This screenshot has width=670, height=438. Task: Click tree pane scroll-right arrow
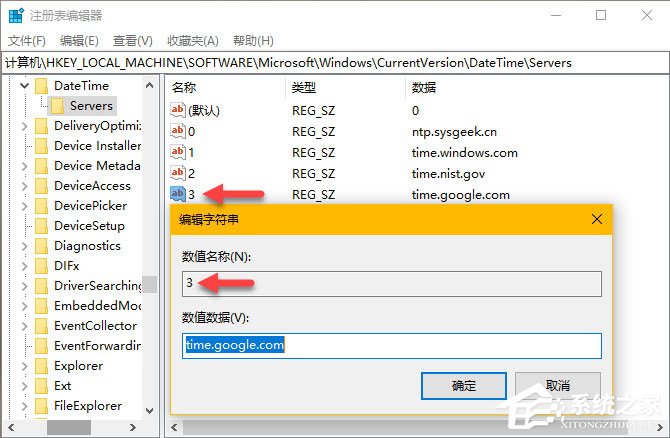point(132,427)
